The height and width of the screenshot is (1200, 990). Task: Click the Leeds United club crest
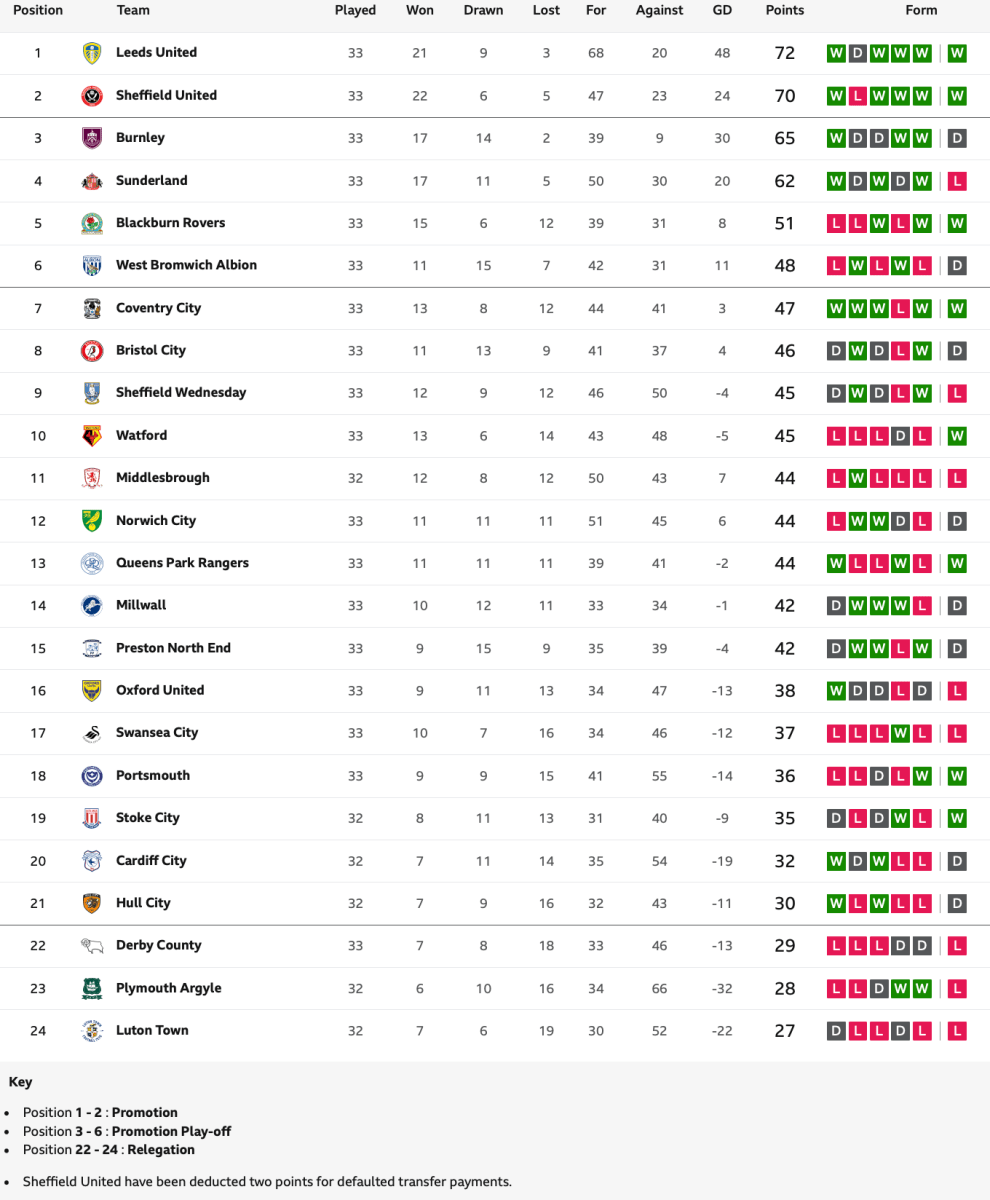pyautogui.click(x=92, y=53)
